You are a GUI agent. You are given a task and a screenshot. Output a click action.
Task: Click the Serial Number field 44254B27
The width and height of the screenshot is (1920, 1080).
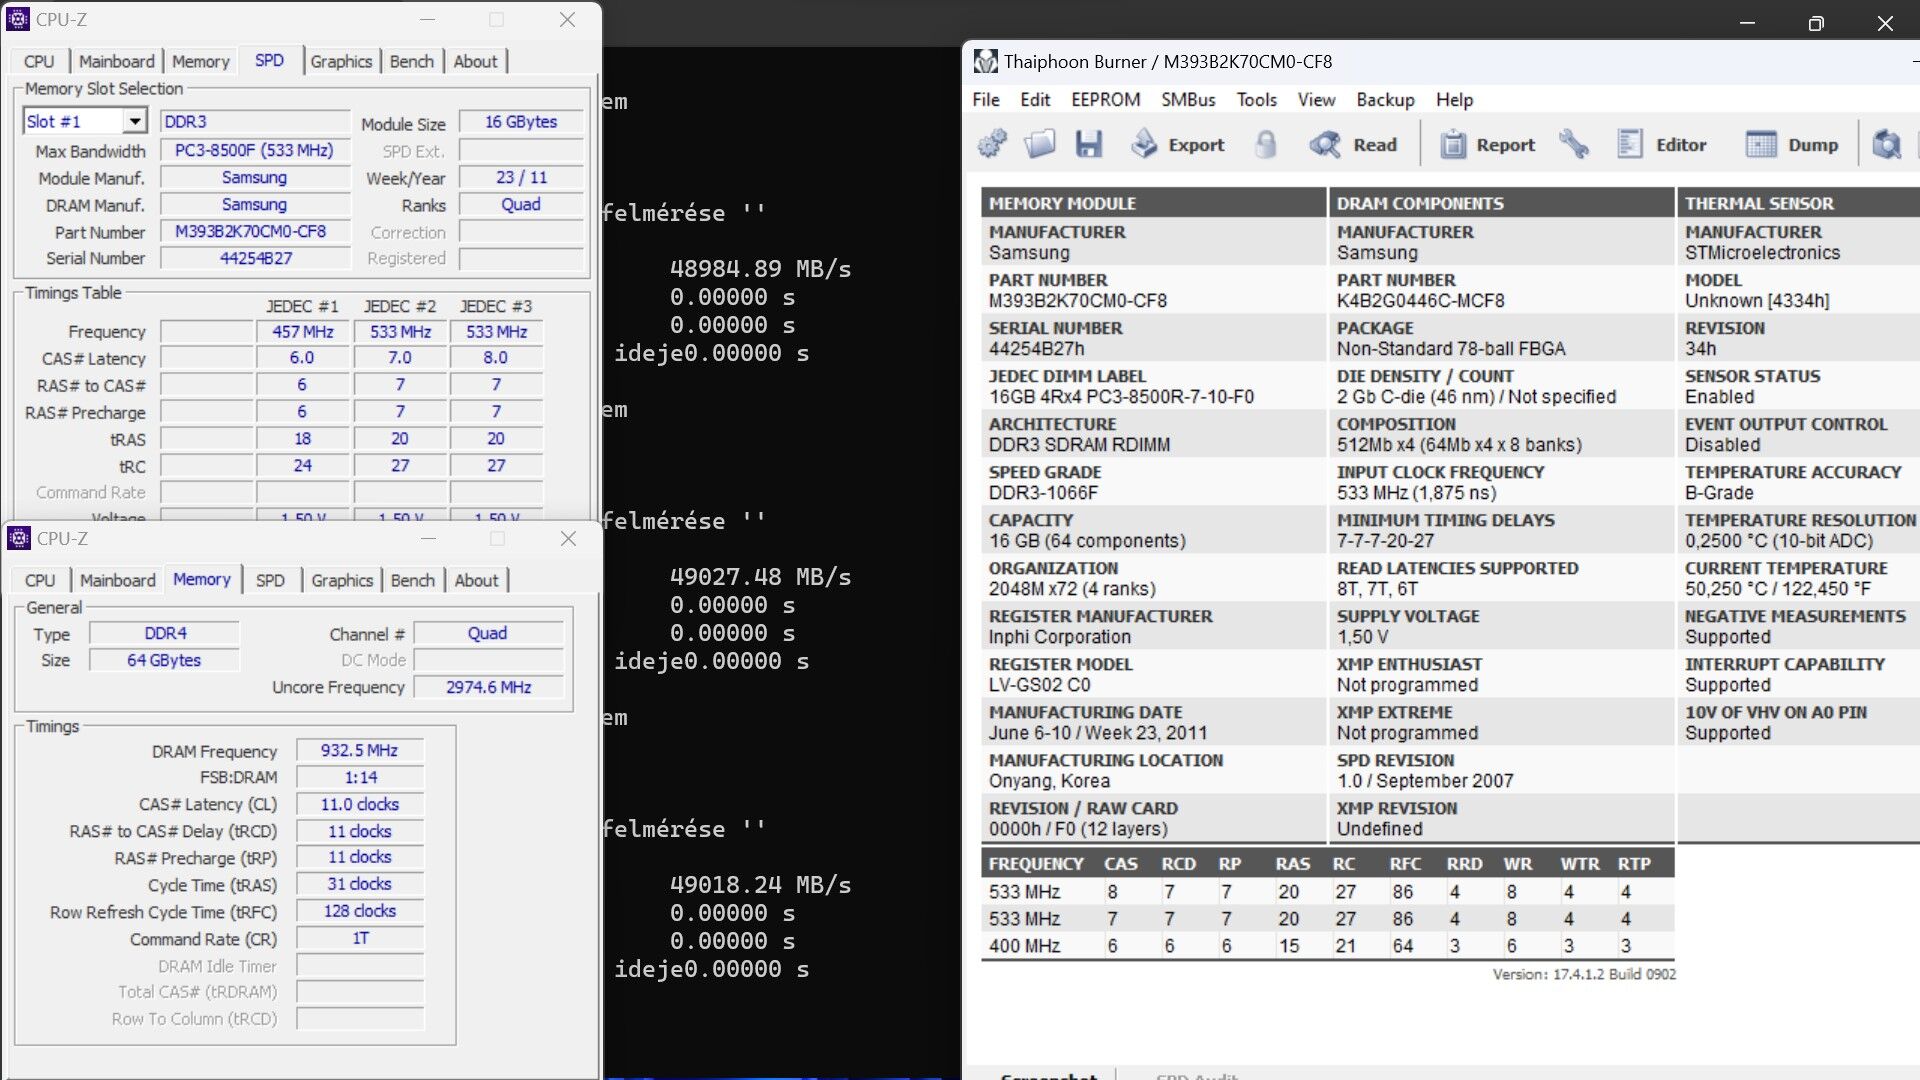tap(255, 258)
